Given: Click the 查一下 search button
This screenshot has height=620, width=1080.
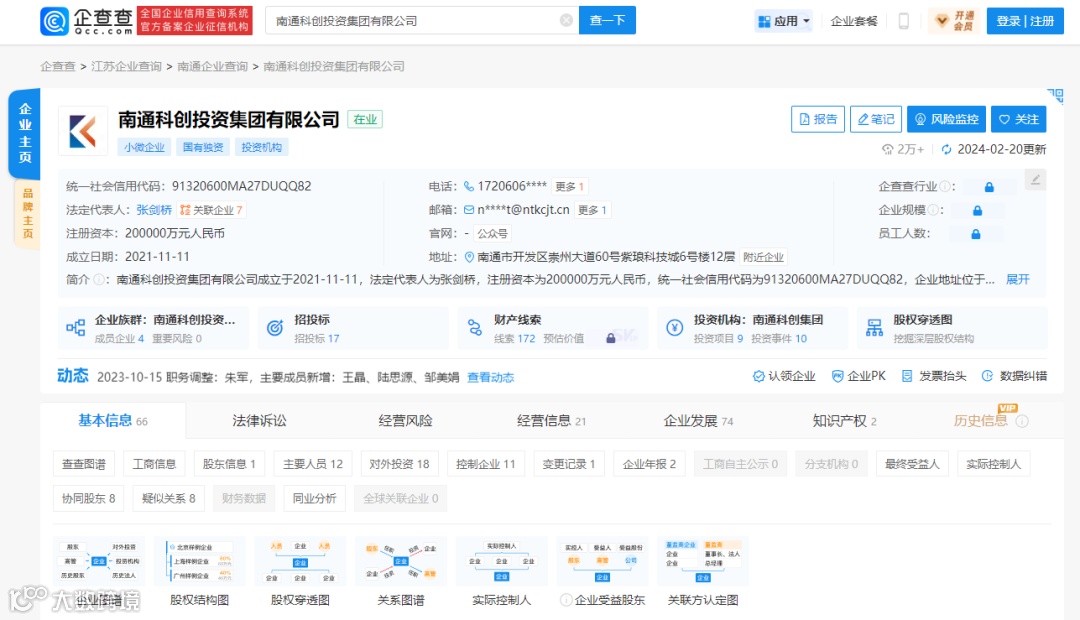Looking at the screenshot, I should coord(608,21).
